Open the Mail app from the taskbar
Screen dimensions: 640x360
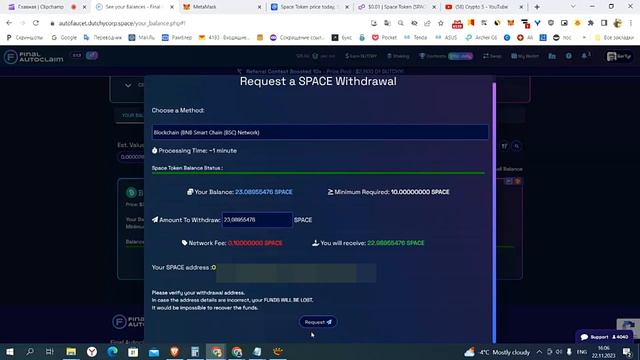pyautogui.click(x=154, y=351)
